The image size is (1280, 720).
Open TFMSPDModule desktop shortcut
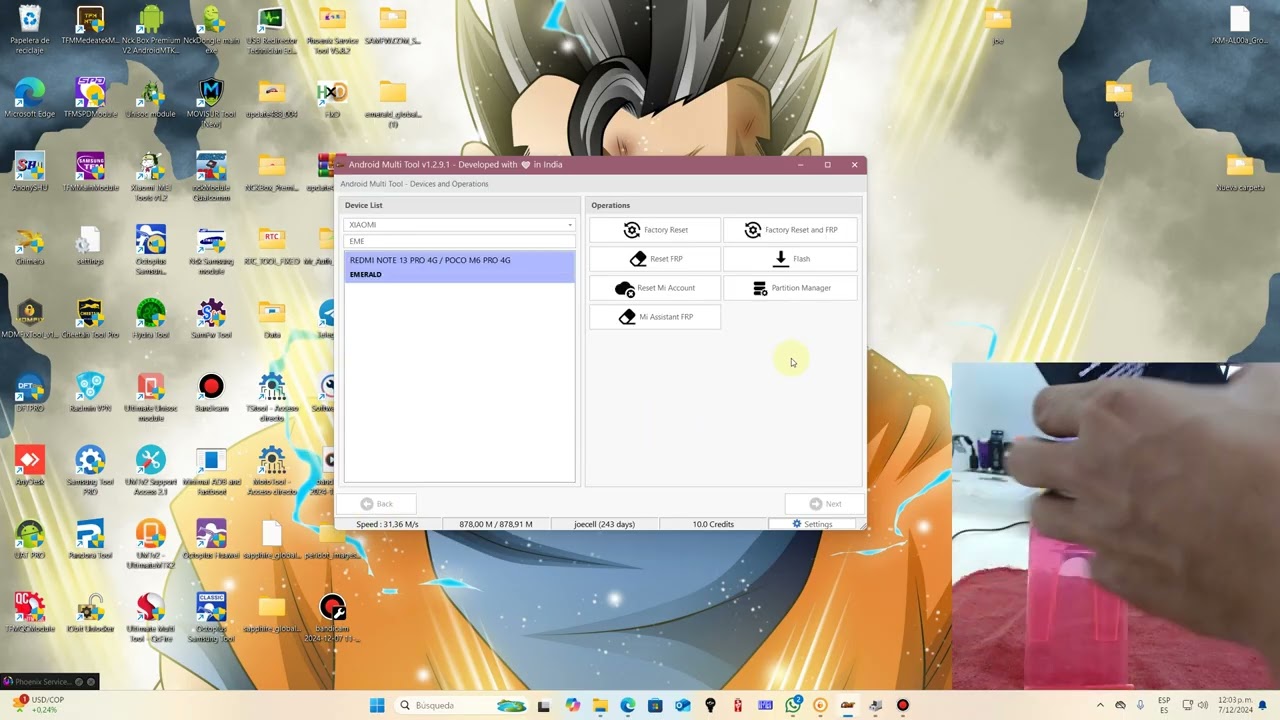[90, 98]
